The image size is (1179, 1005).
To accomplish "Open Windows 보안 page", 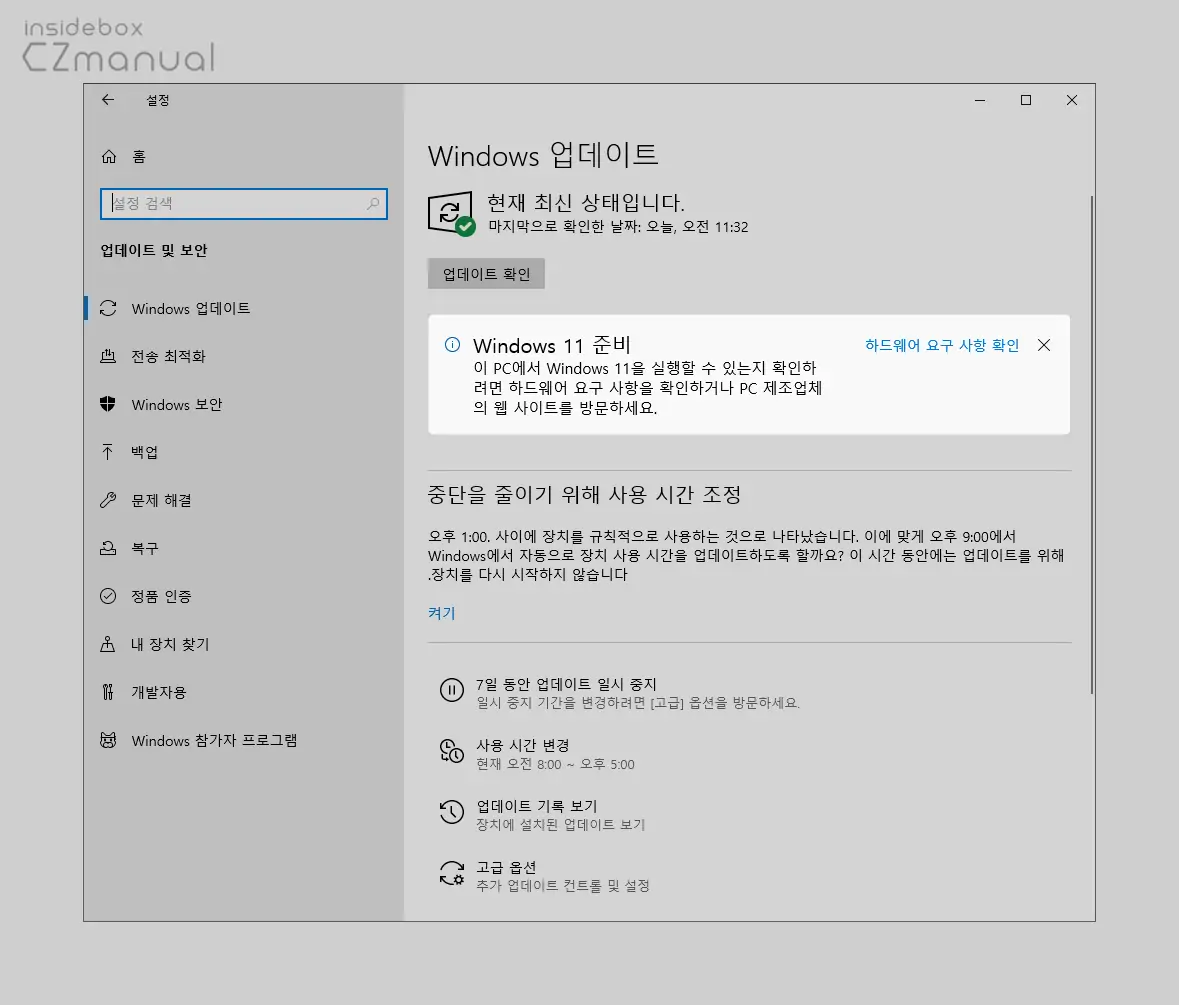I will (x=244, y=404).
